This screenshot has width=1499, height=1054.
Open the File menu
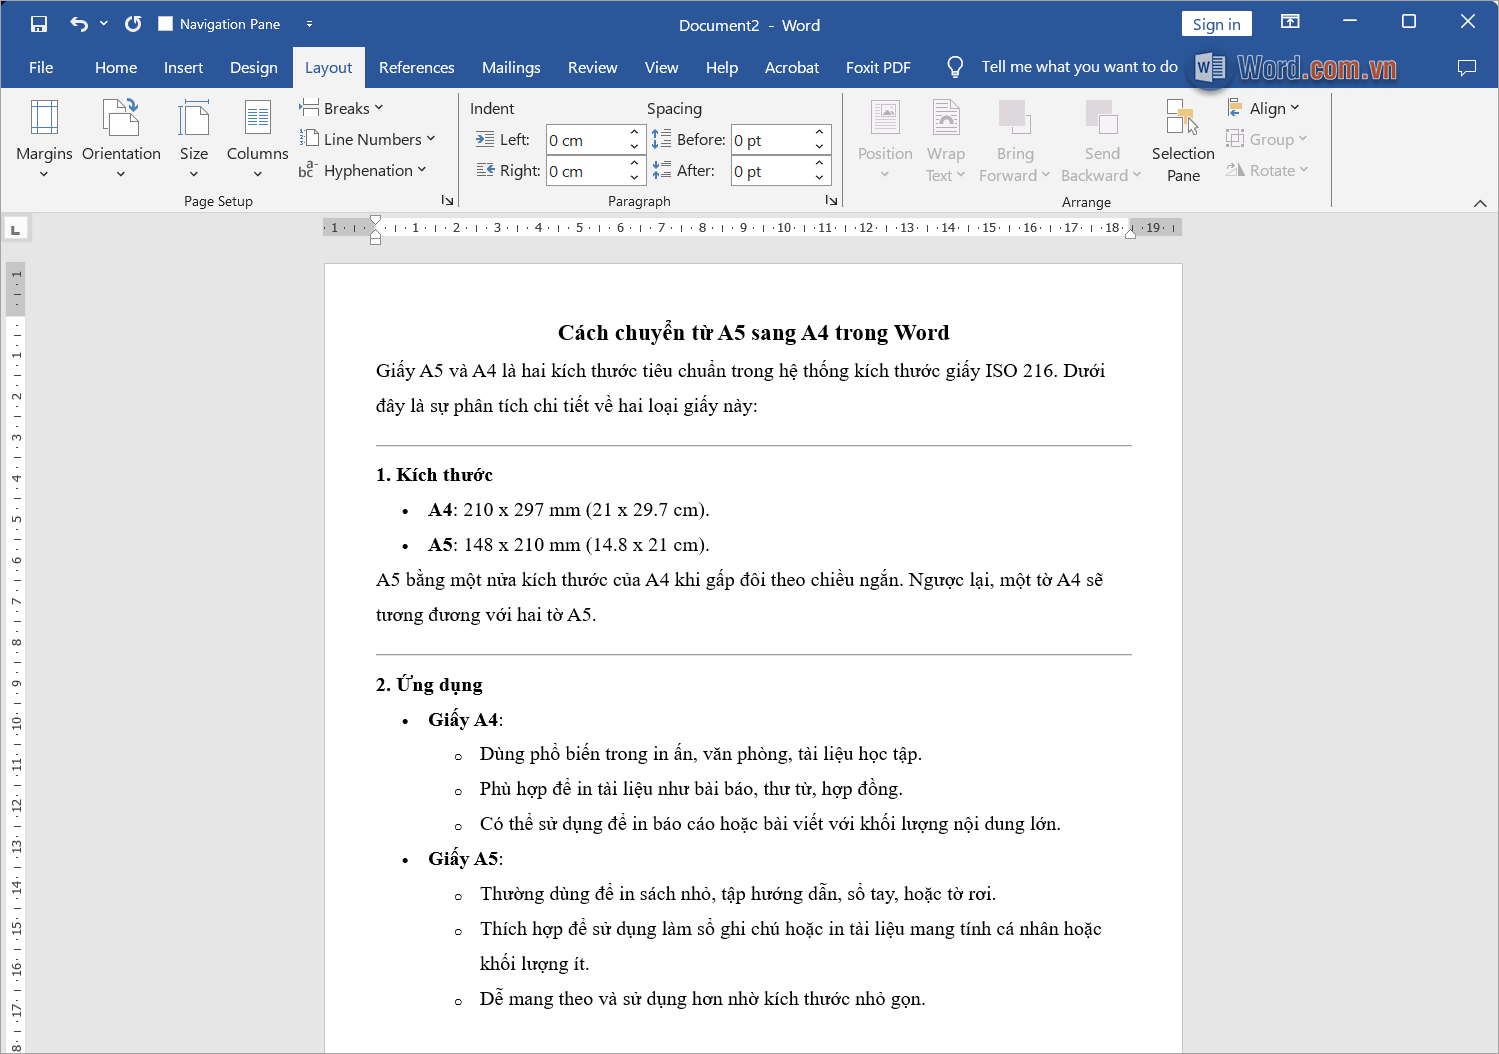(41, 67)
